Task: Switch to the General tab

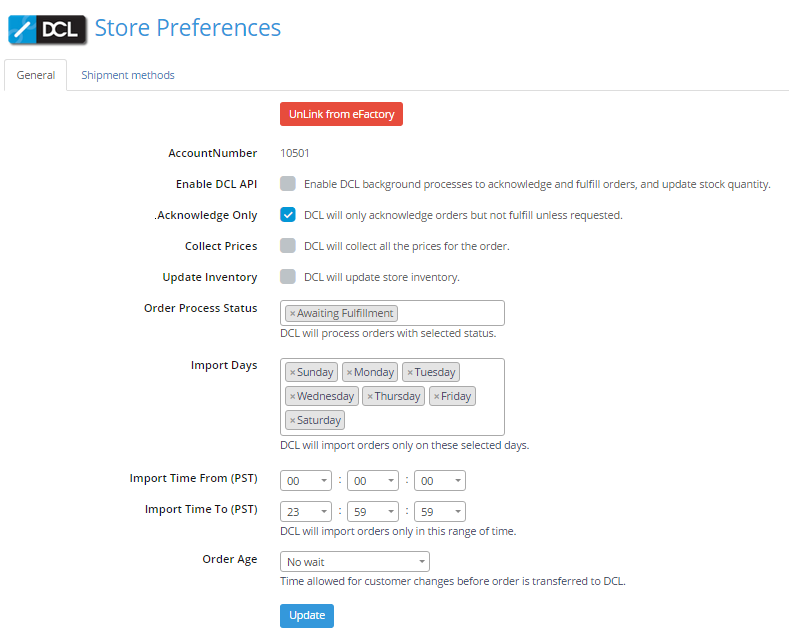Action: point(36,75)
